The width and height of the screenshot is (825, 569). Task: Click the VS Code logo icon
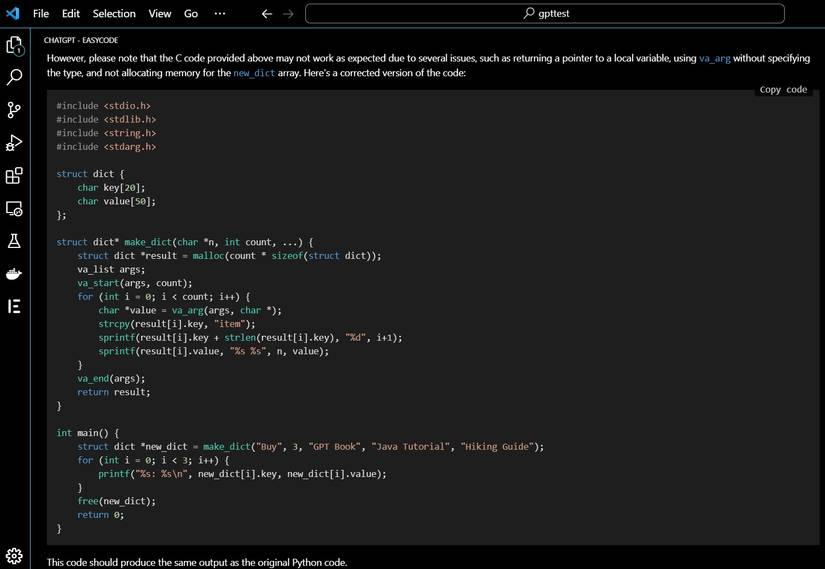point(13,13)
